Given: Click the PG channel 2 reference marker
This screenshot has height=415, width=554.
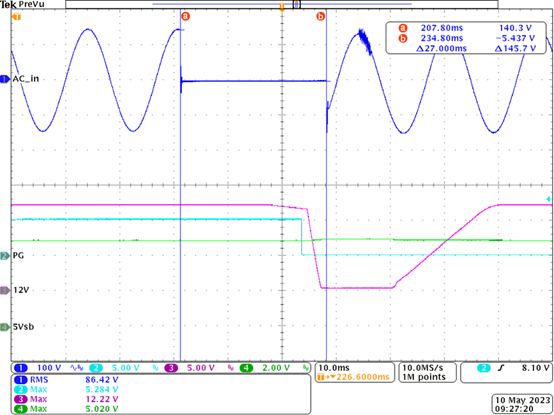Looking at the screenshot, I should point(5,256).
